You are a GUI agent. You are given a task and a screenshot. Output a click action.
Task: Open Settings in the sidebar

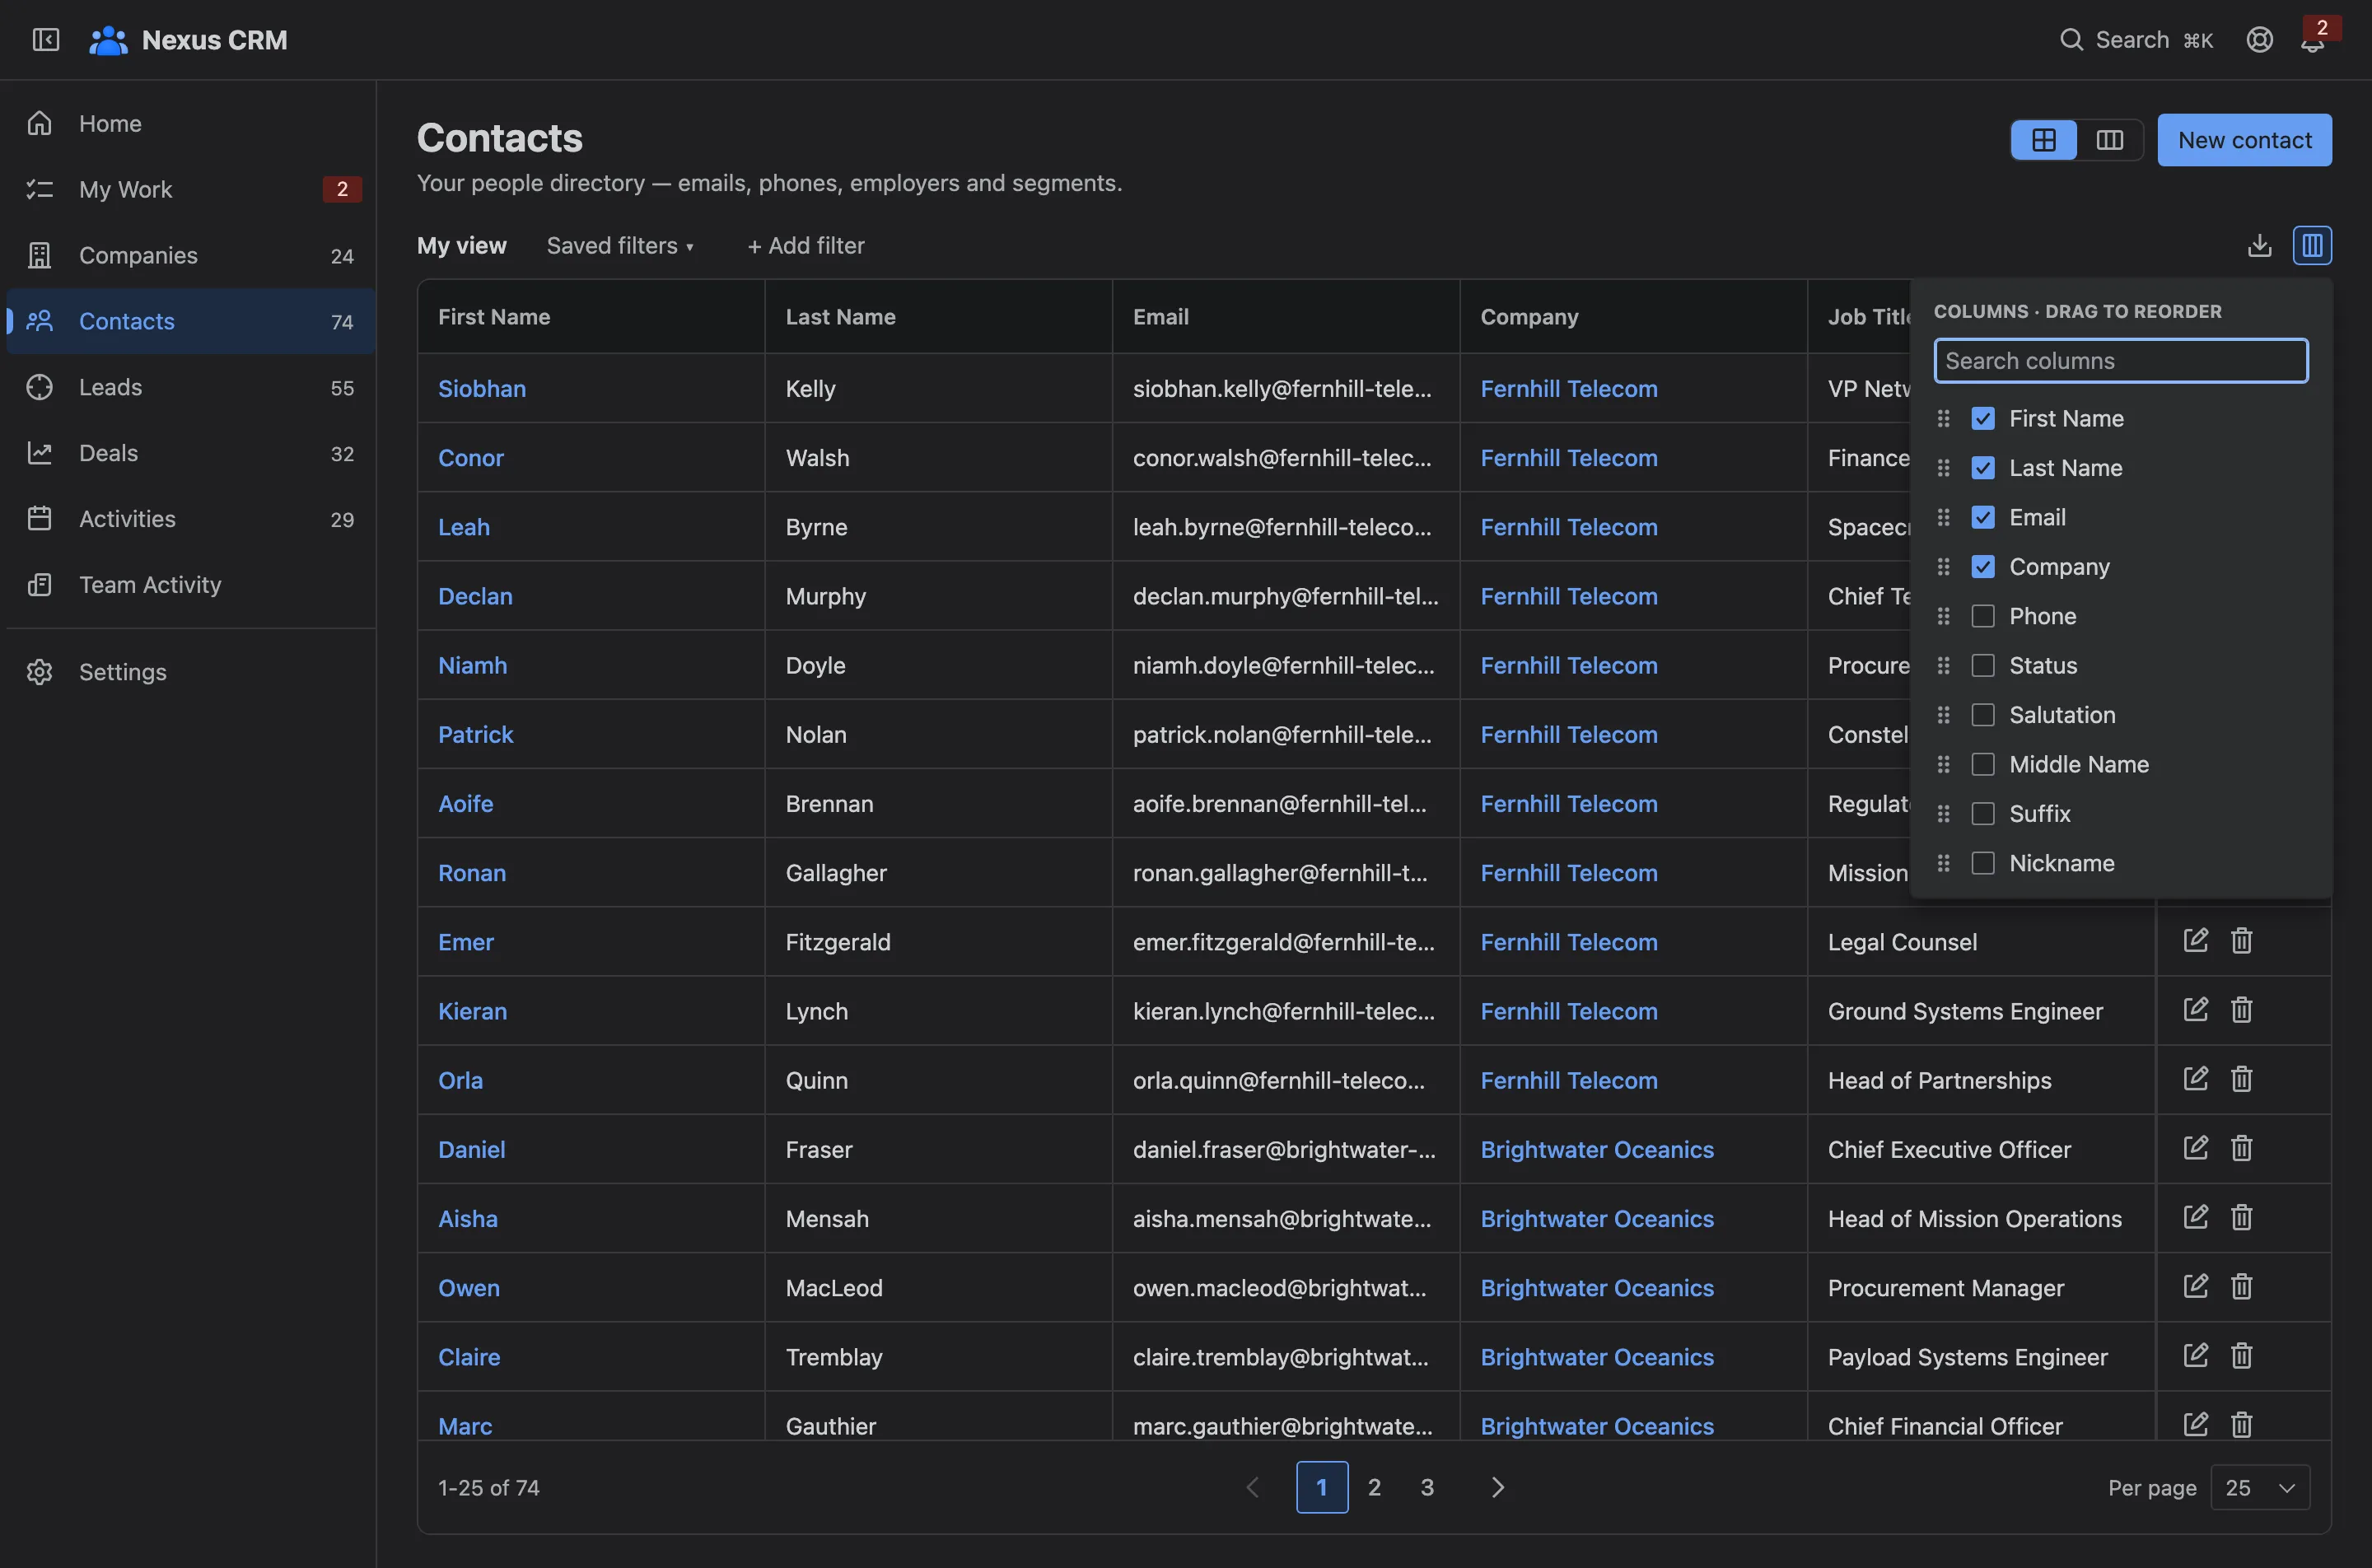[190, 672]
